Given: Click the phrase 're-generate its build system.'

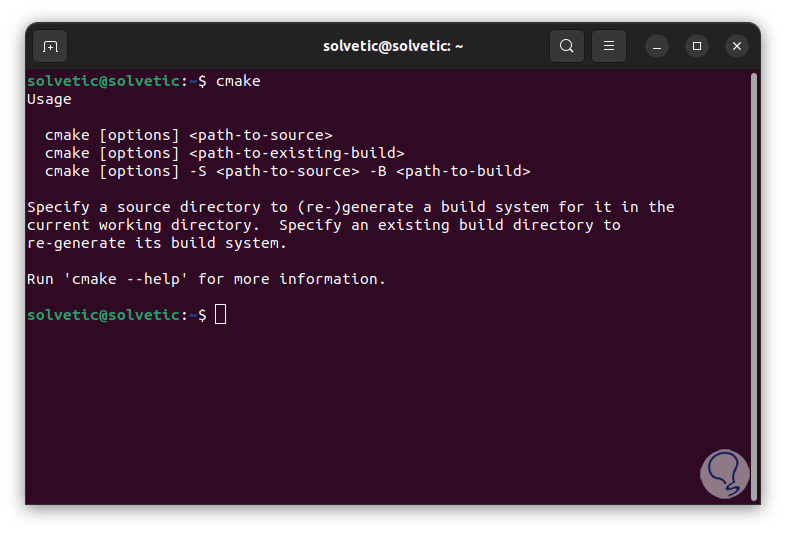Looking at the screenshot, I should click(x=157, y=243).
